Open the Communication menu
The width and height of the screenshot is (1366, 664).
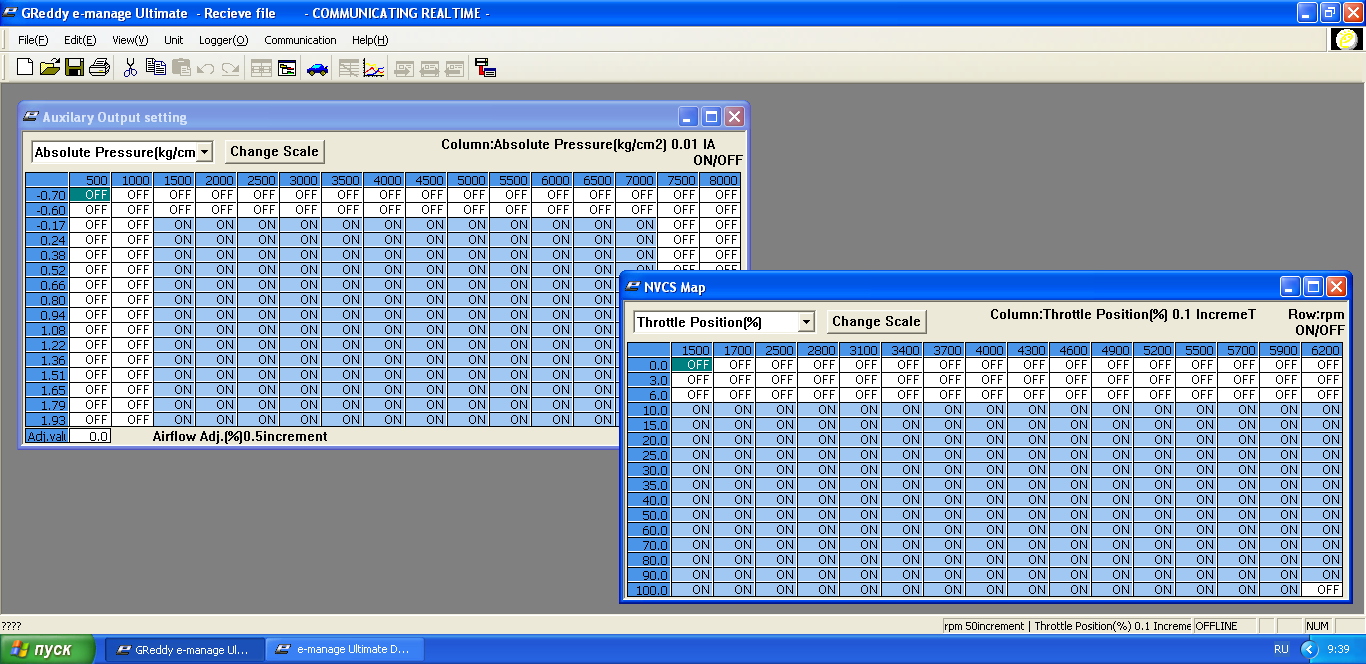point(300,40)
